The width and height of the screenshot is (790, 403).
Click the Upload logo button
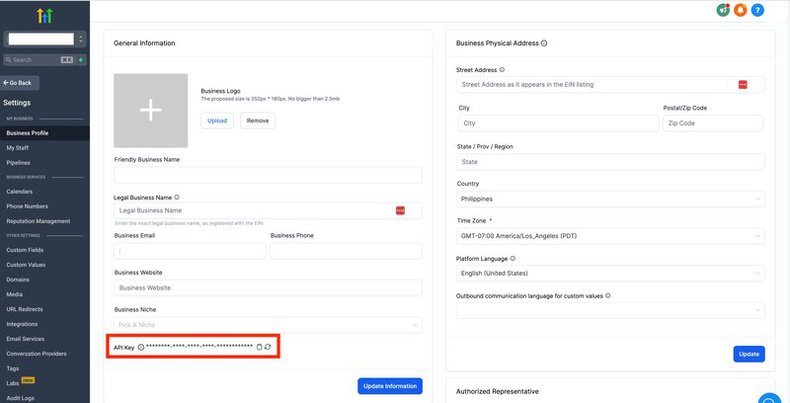click(217, 121)
